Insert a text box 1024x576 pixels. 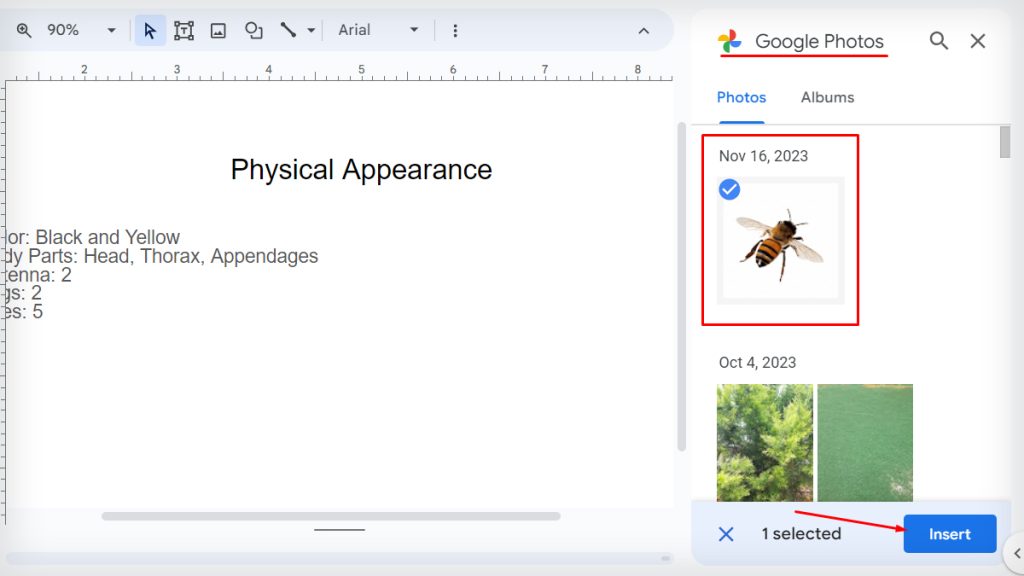[184, 30]
